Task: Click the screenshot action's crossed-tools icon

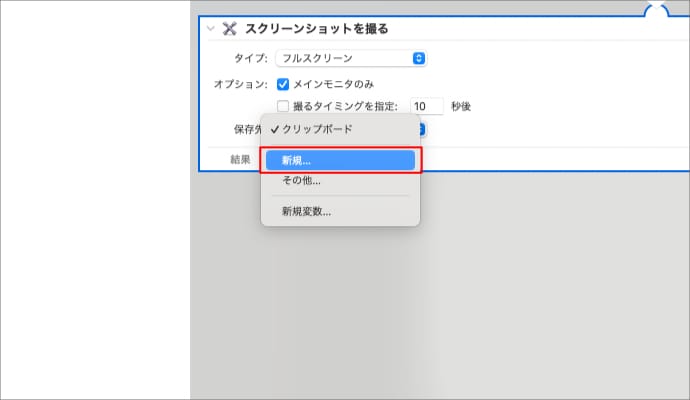Action: coord(229,29)
